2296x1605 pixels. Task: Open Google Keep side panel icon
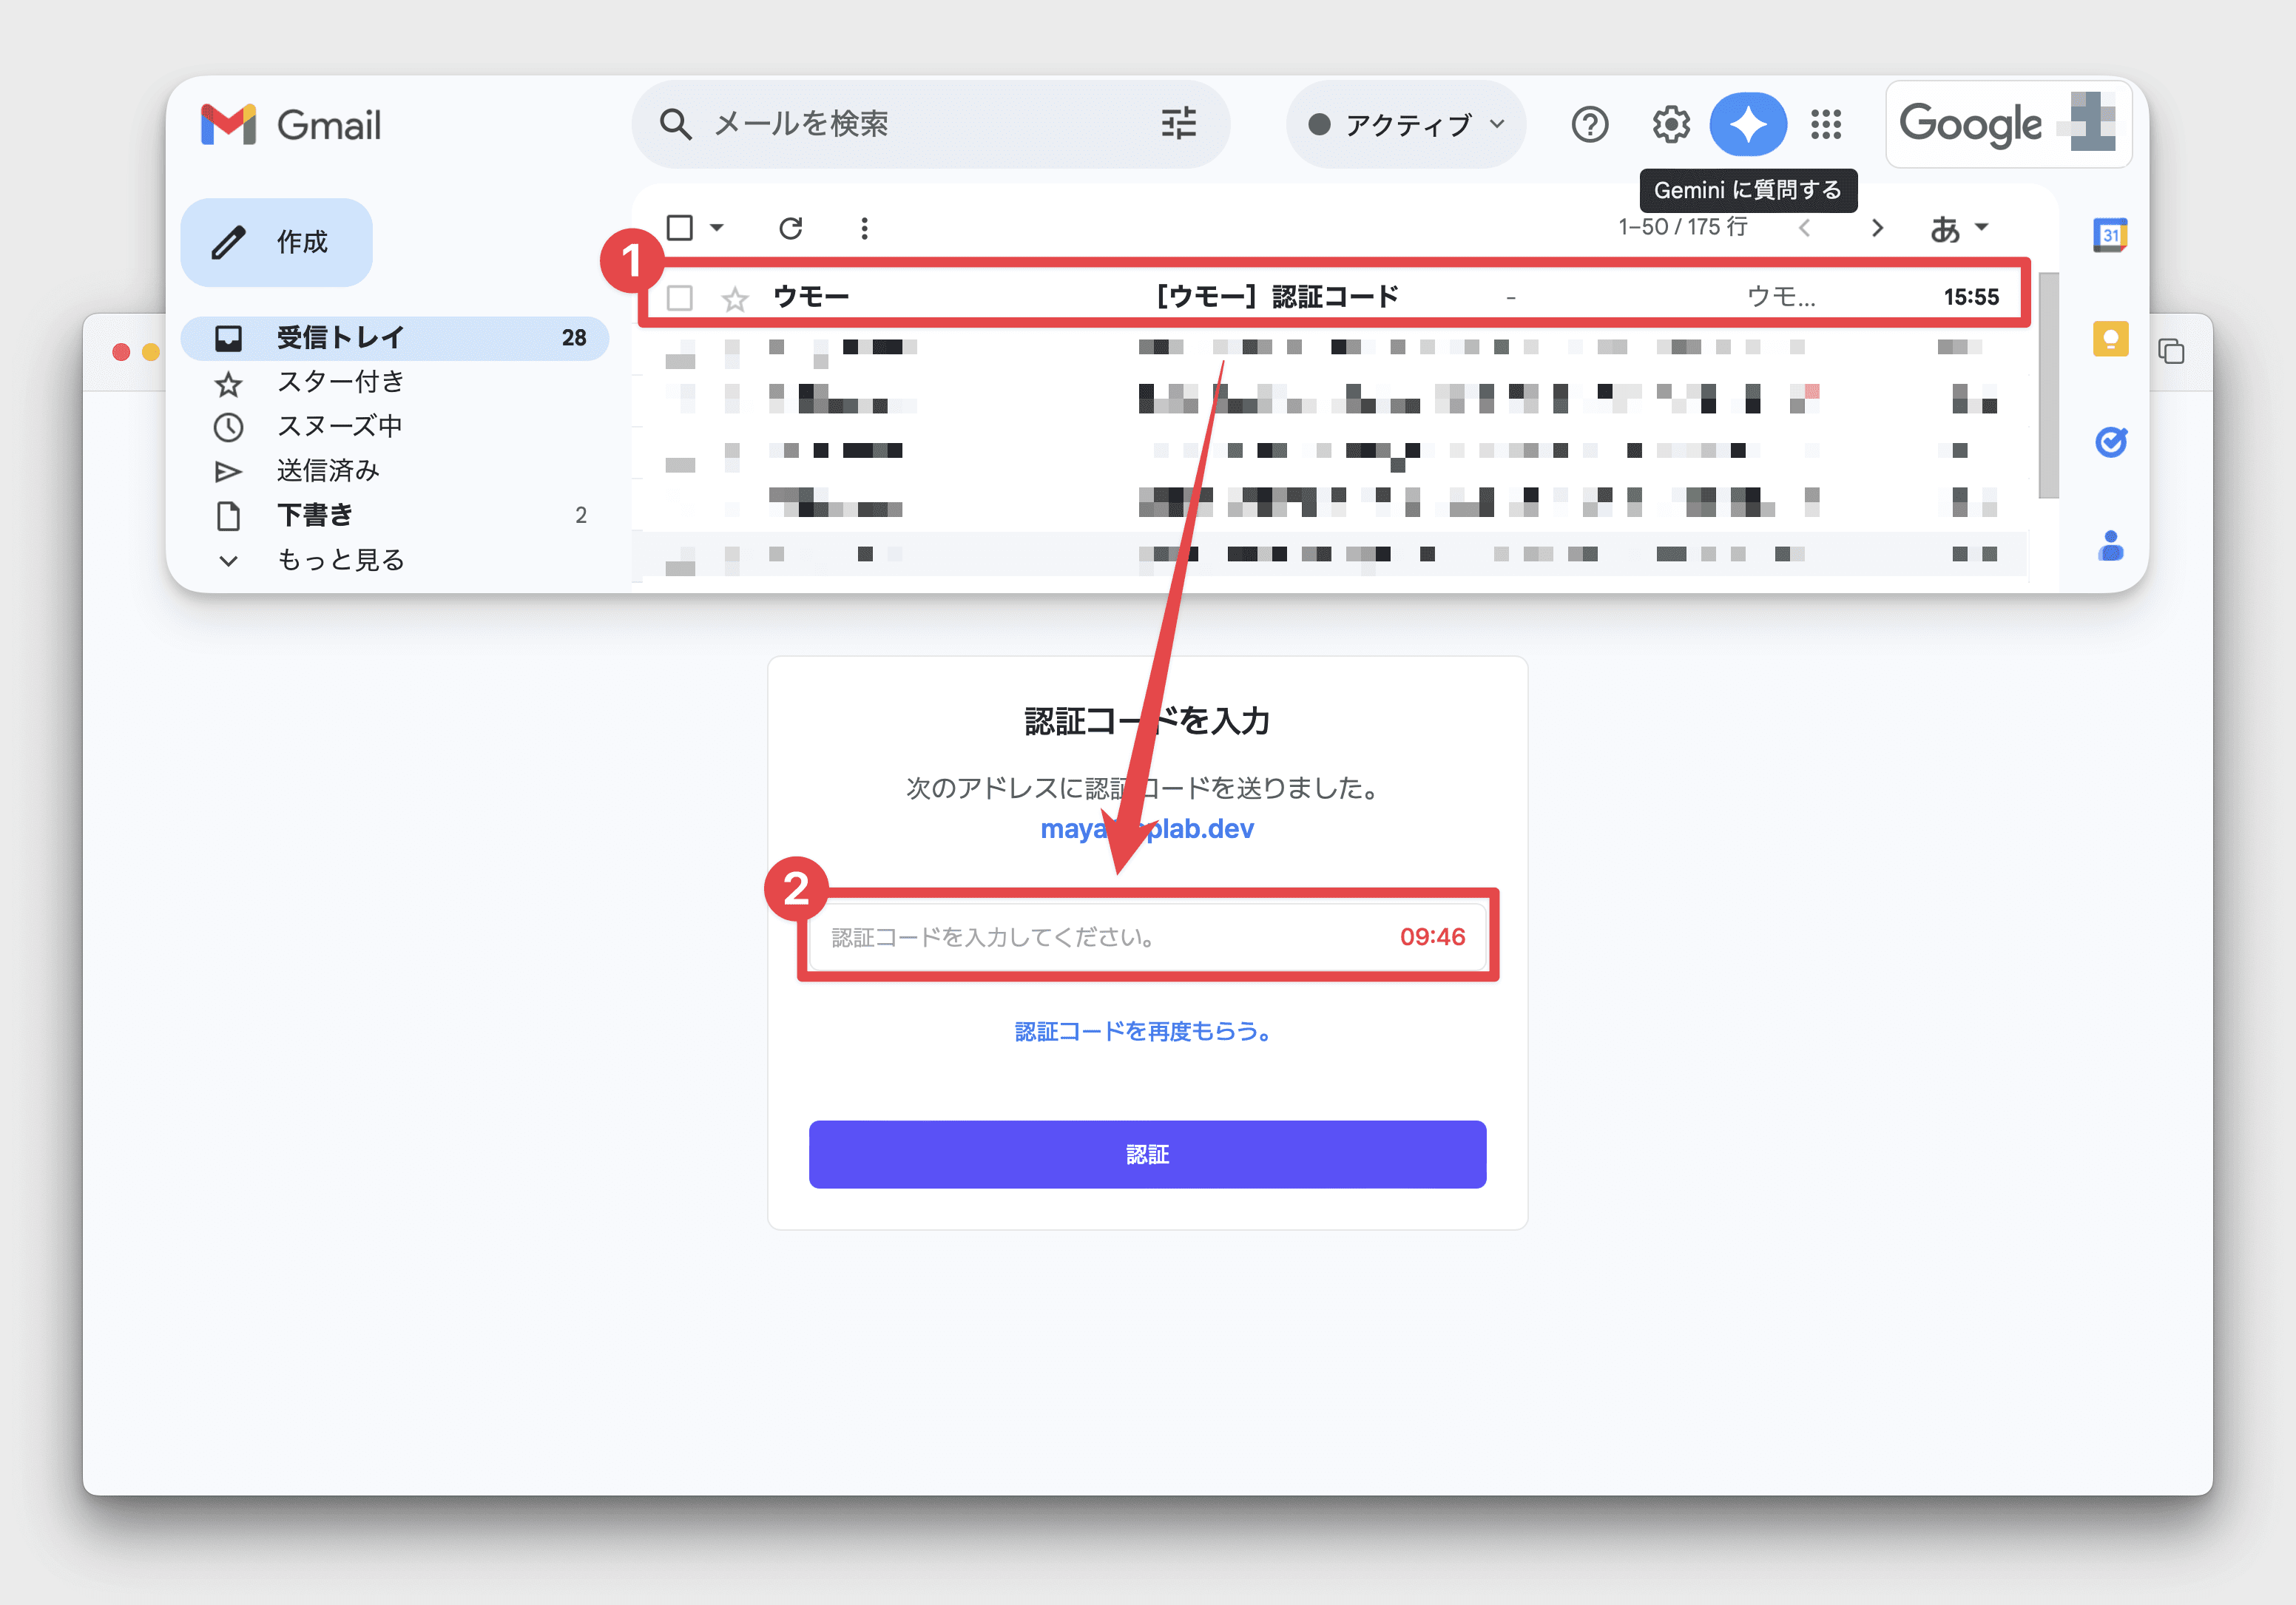click(x=2110, y=339)
